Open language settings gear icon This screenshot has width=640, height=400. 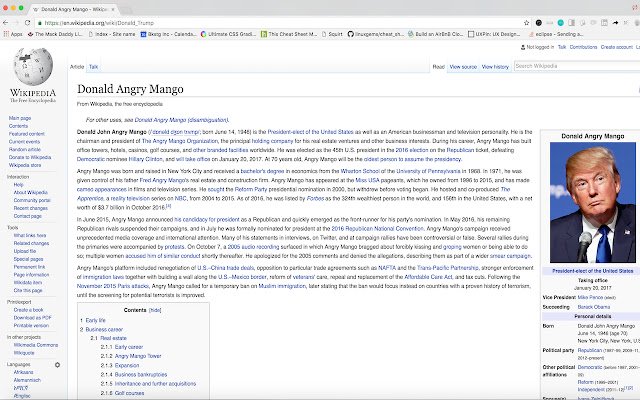click(x=58, y=365)
